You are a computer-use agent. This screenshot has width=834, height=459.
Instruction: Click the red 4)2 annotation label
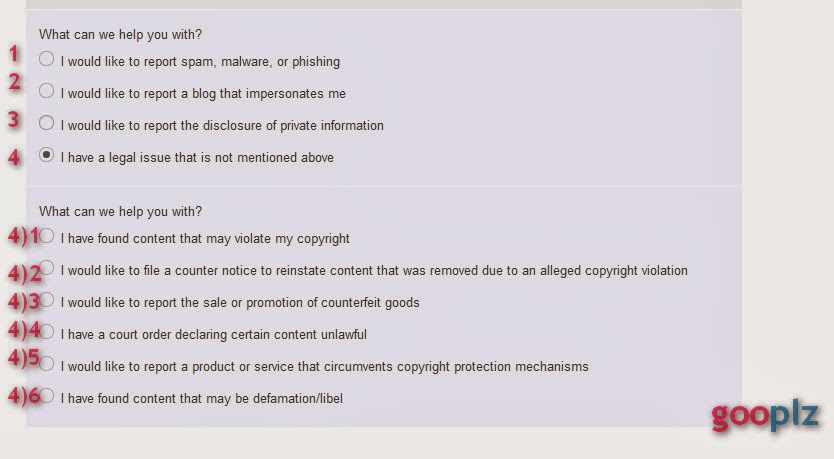pyautogui.click(x=24, y=273)
